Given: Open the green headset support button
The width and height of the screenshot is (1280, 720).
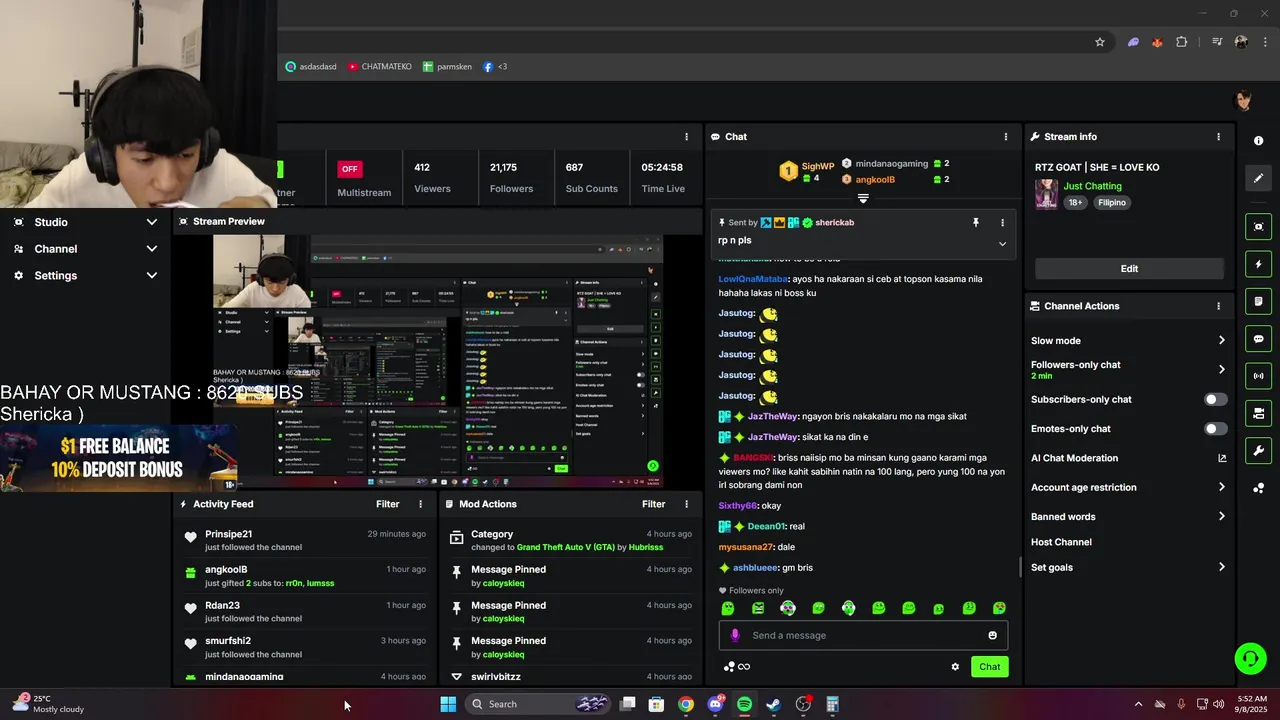Looking at the screenshot, I should click(x=1250, y=658).
